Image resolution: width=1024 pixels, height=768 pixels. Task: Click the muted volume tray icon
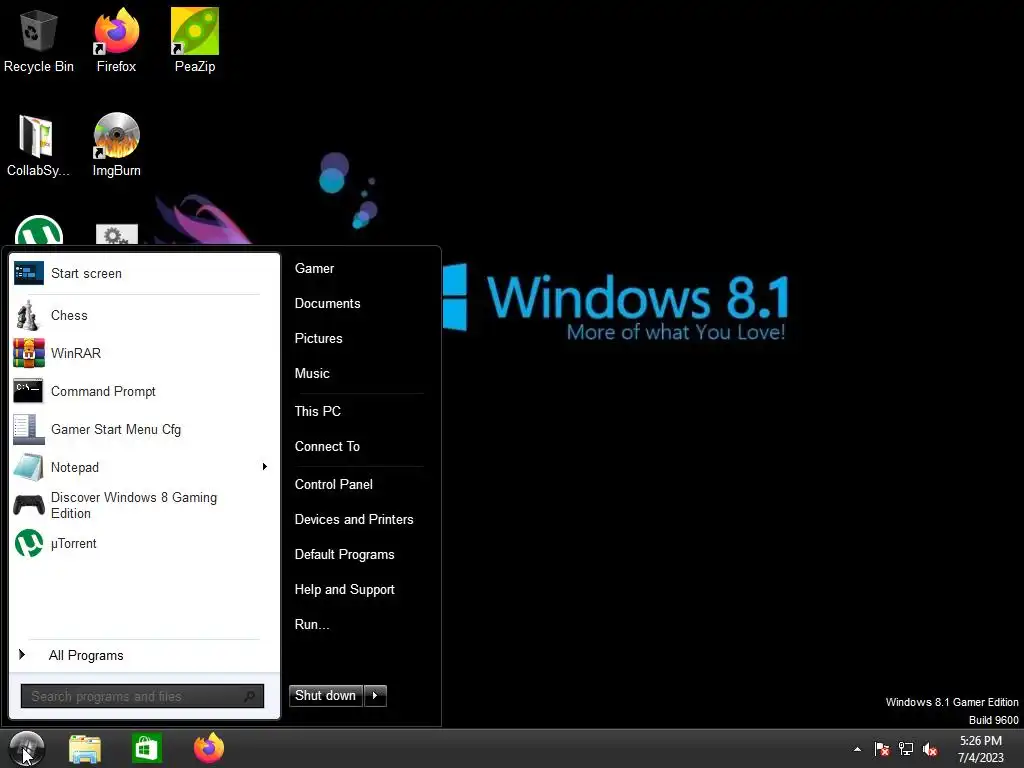pyautogui.click(x=930, y=749)
